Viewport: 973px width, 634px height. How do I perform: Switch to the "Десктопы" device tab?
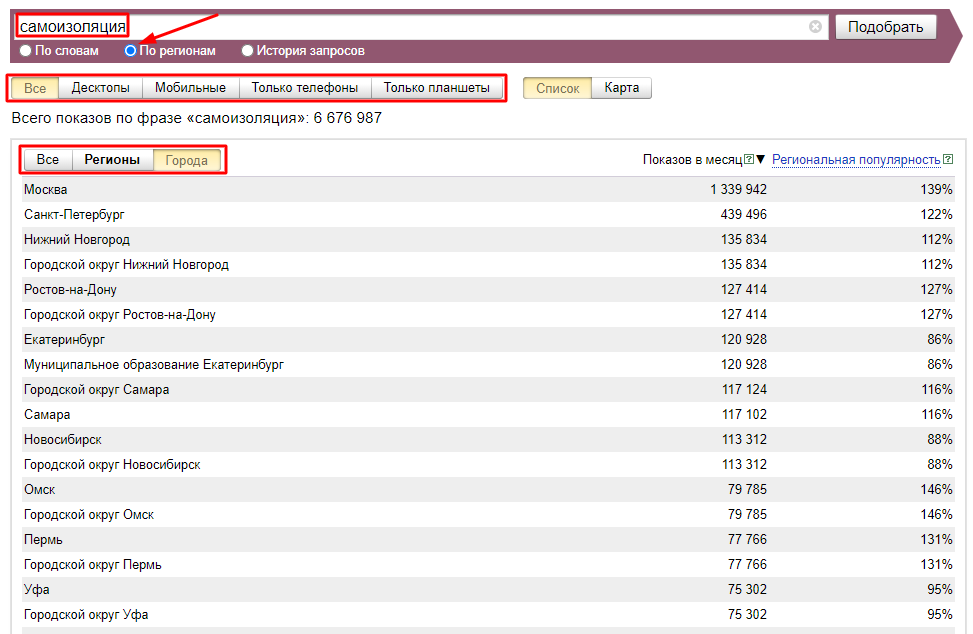(x=100, y=88)
